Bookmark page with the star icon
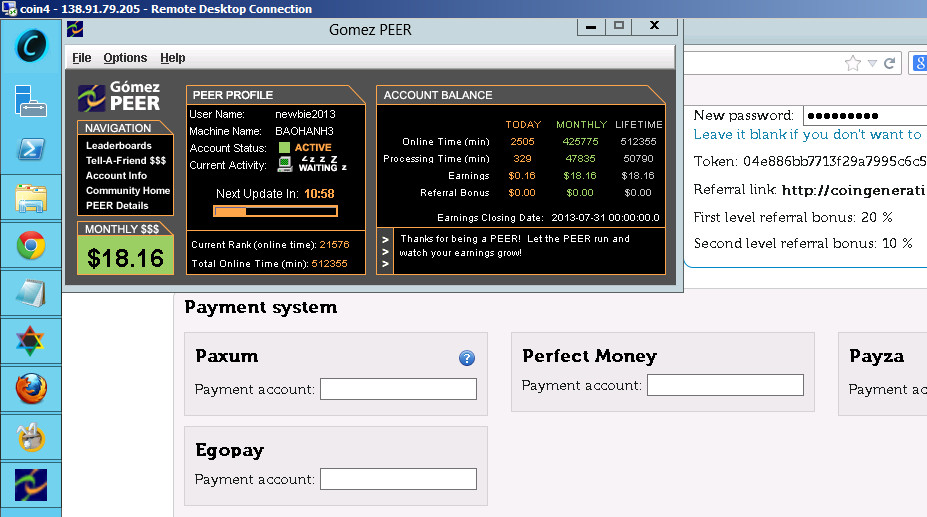 (852, 64)
